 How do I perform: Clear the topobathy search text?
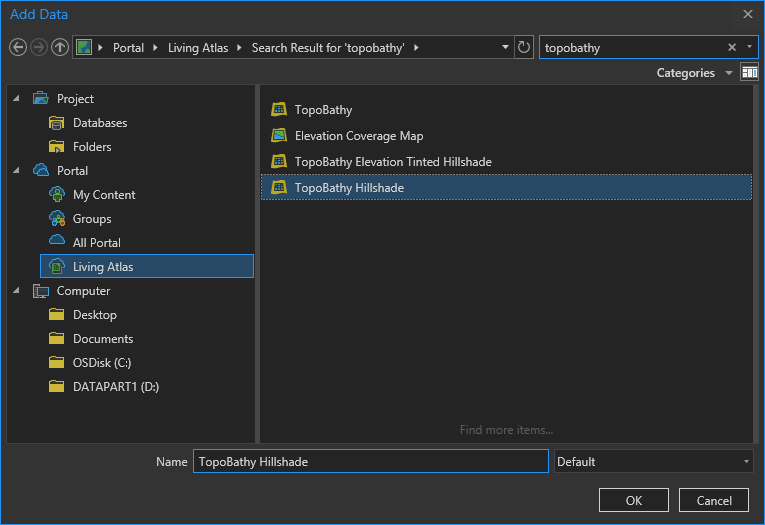click(x=731, y=47)
